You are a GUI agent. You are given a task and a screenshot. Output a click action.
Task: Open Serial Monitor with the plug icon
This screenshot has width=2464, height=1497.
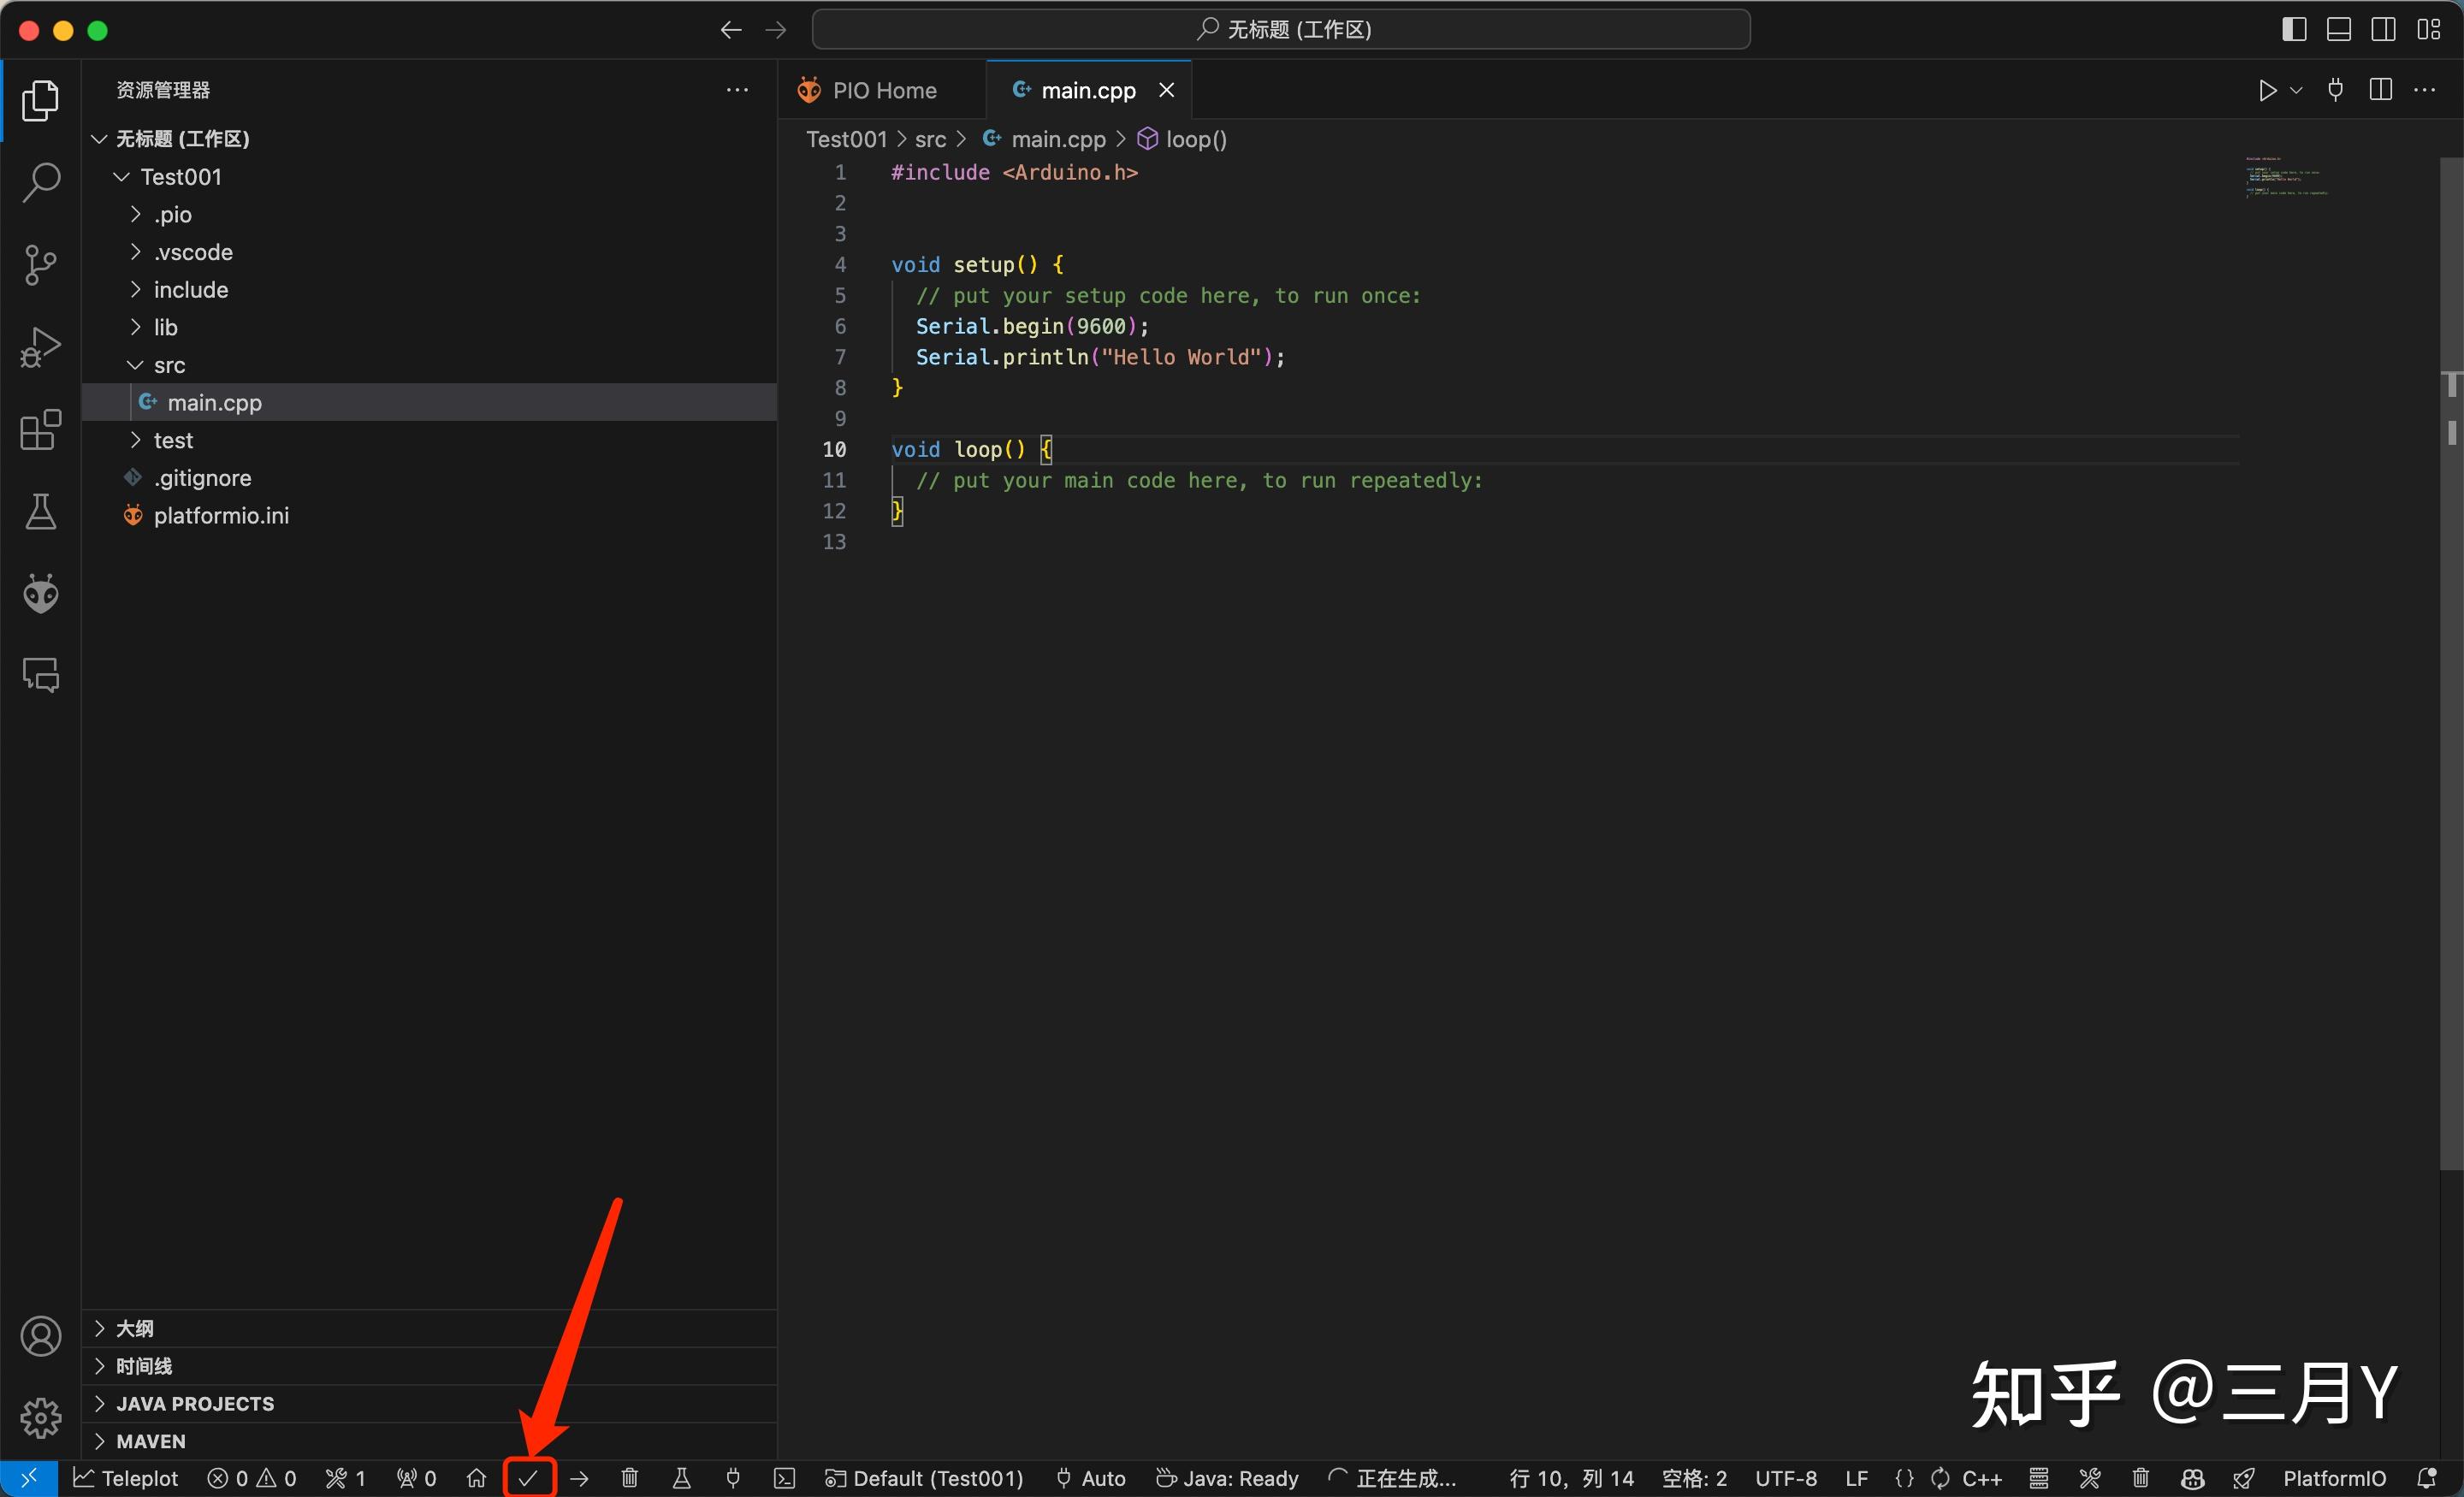click(733, 1478)
